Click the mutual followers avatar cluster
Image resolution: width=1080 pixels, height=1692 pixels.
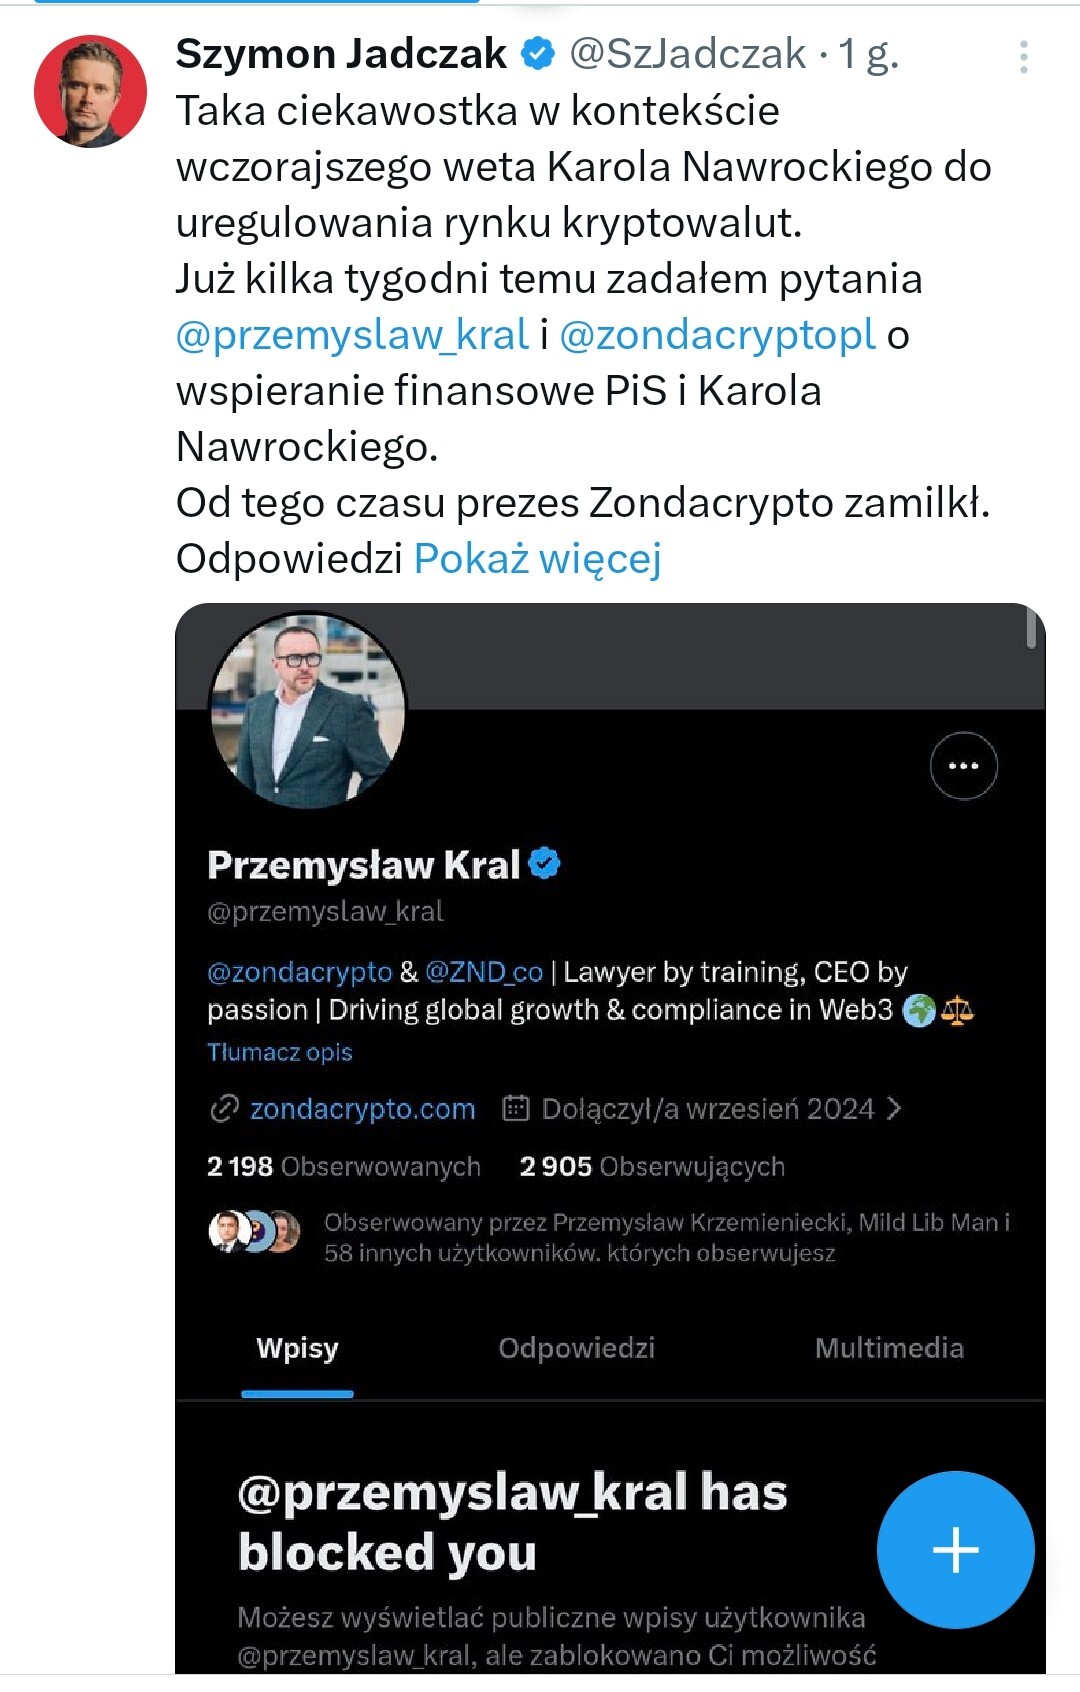click(255, 1232)
